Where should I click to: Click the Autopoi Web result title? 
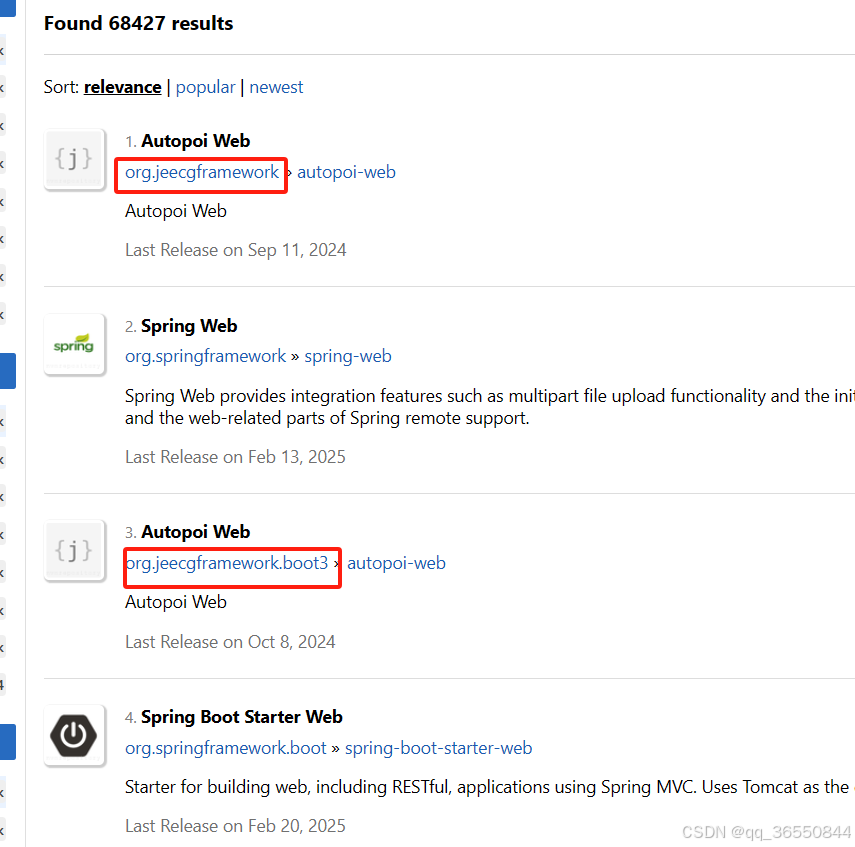pos(196,140)
